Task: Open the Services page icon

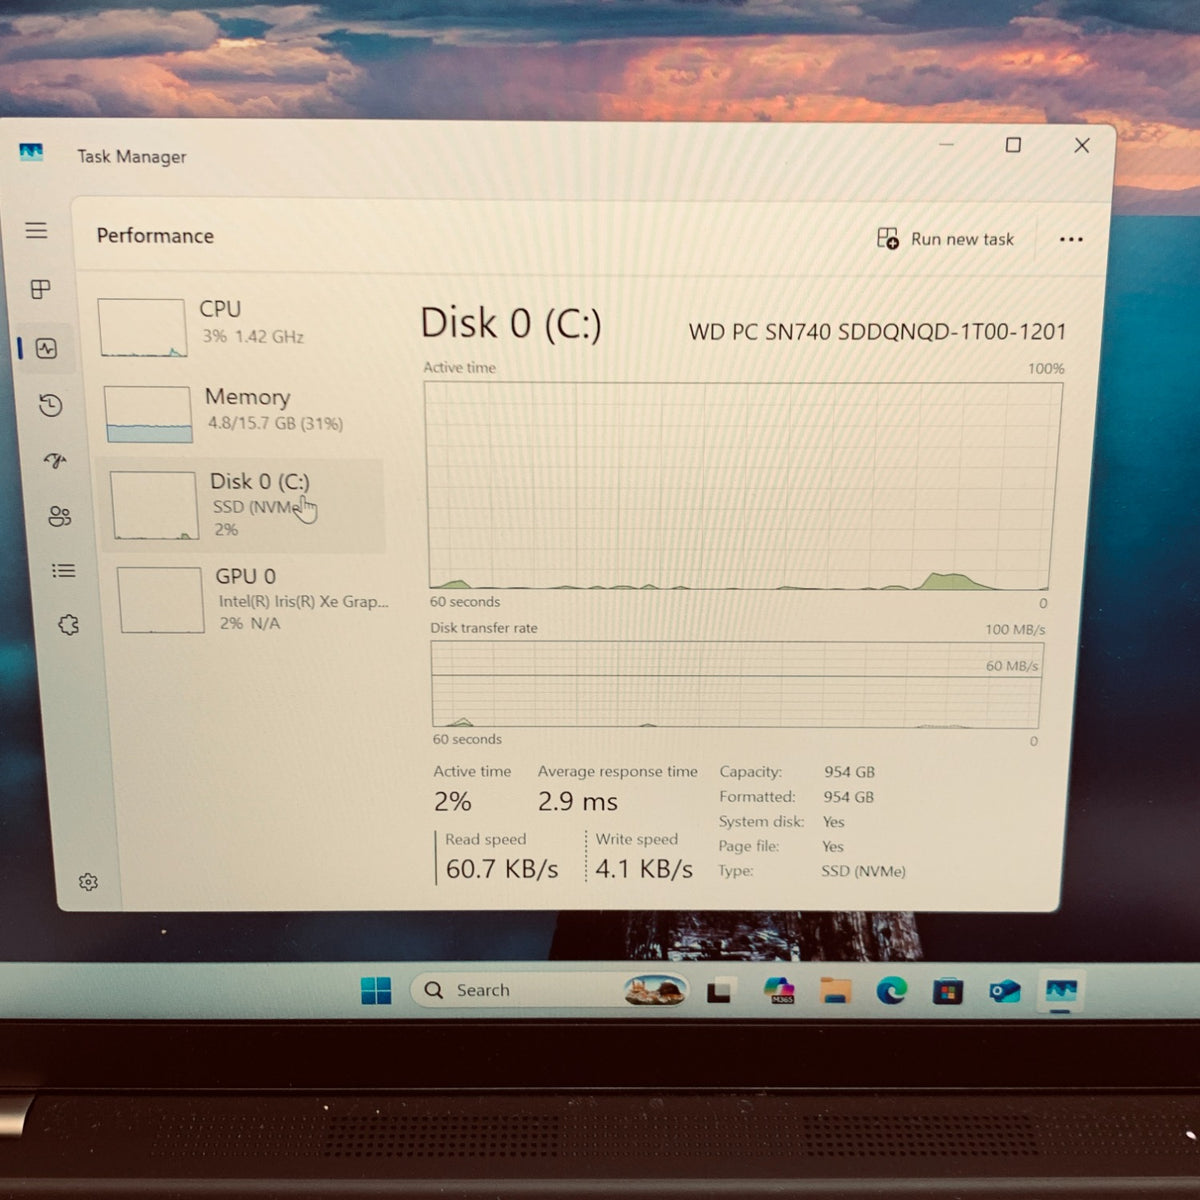Action: pos(68,625)
